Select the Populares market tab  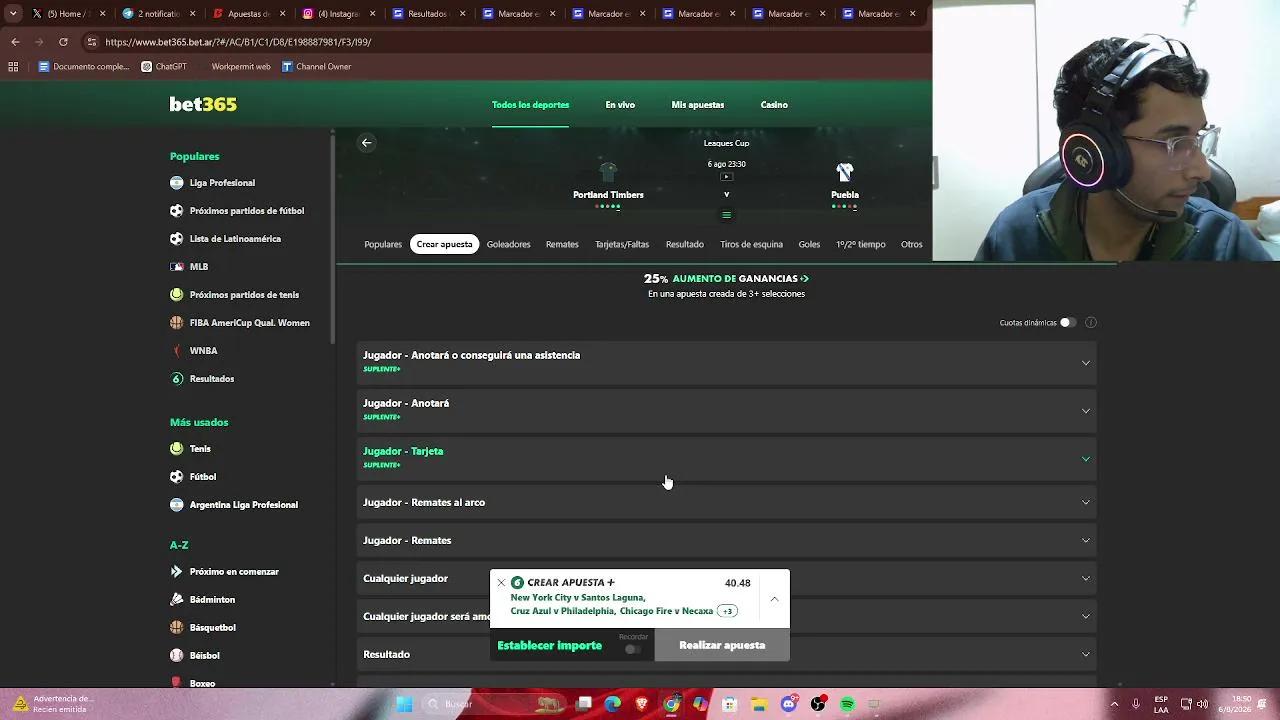tap(383, 244)
